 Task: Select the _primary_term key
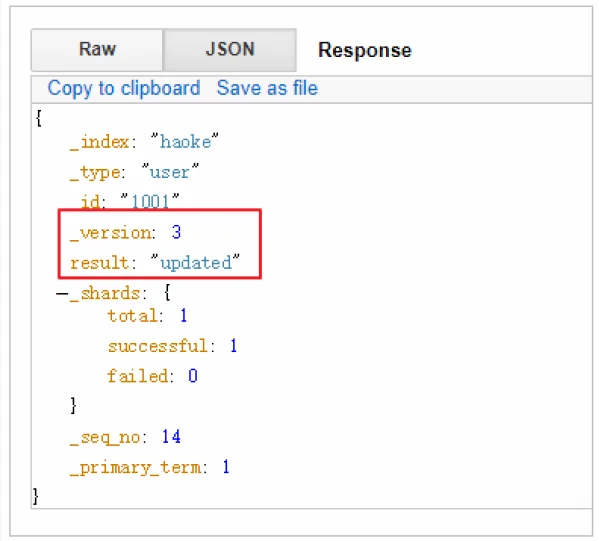click(135, 468)
